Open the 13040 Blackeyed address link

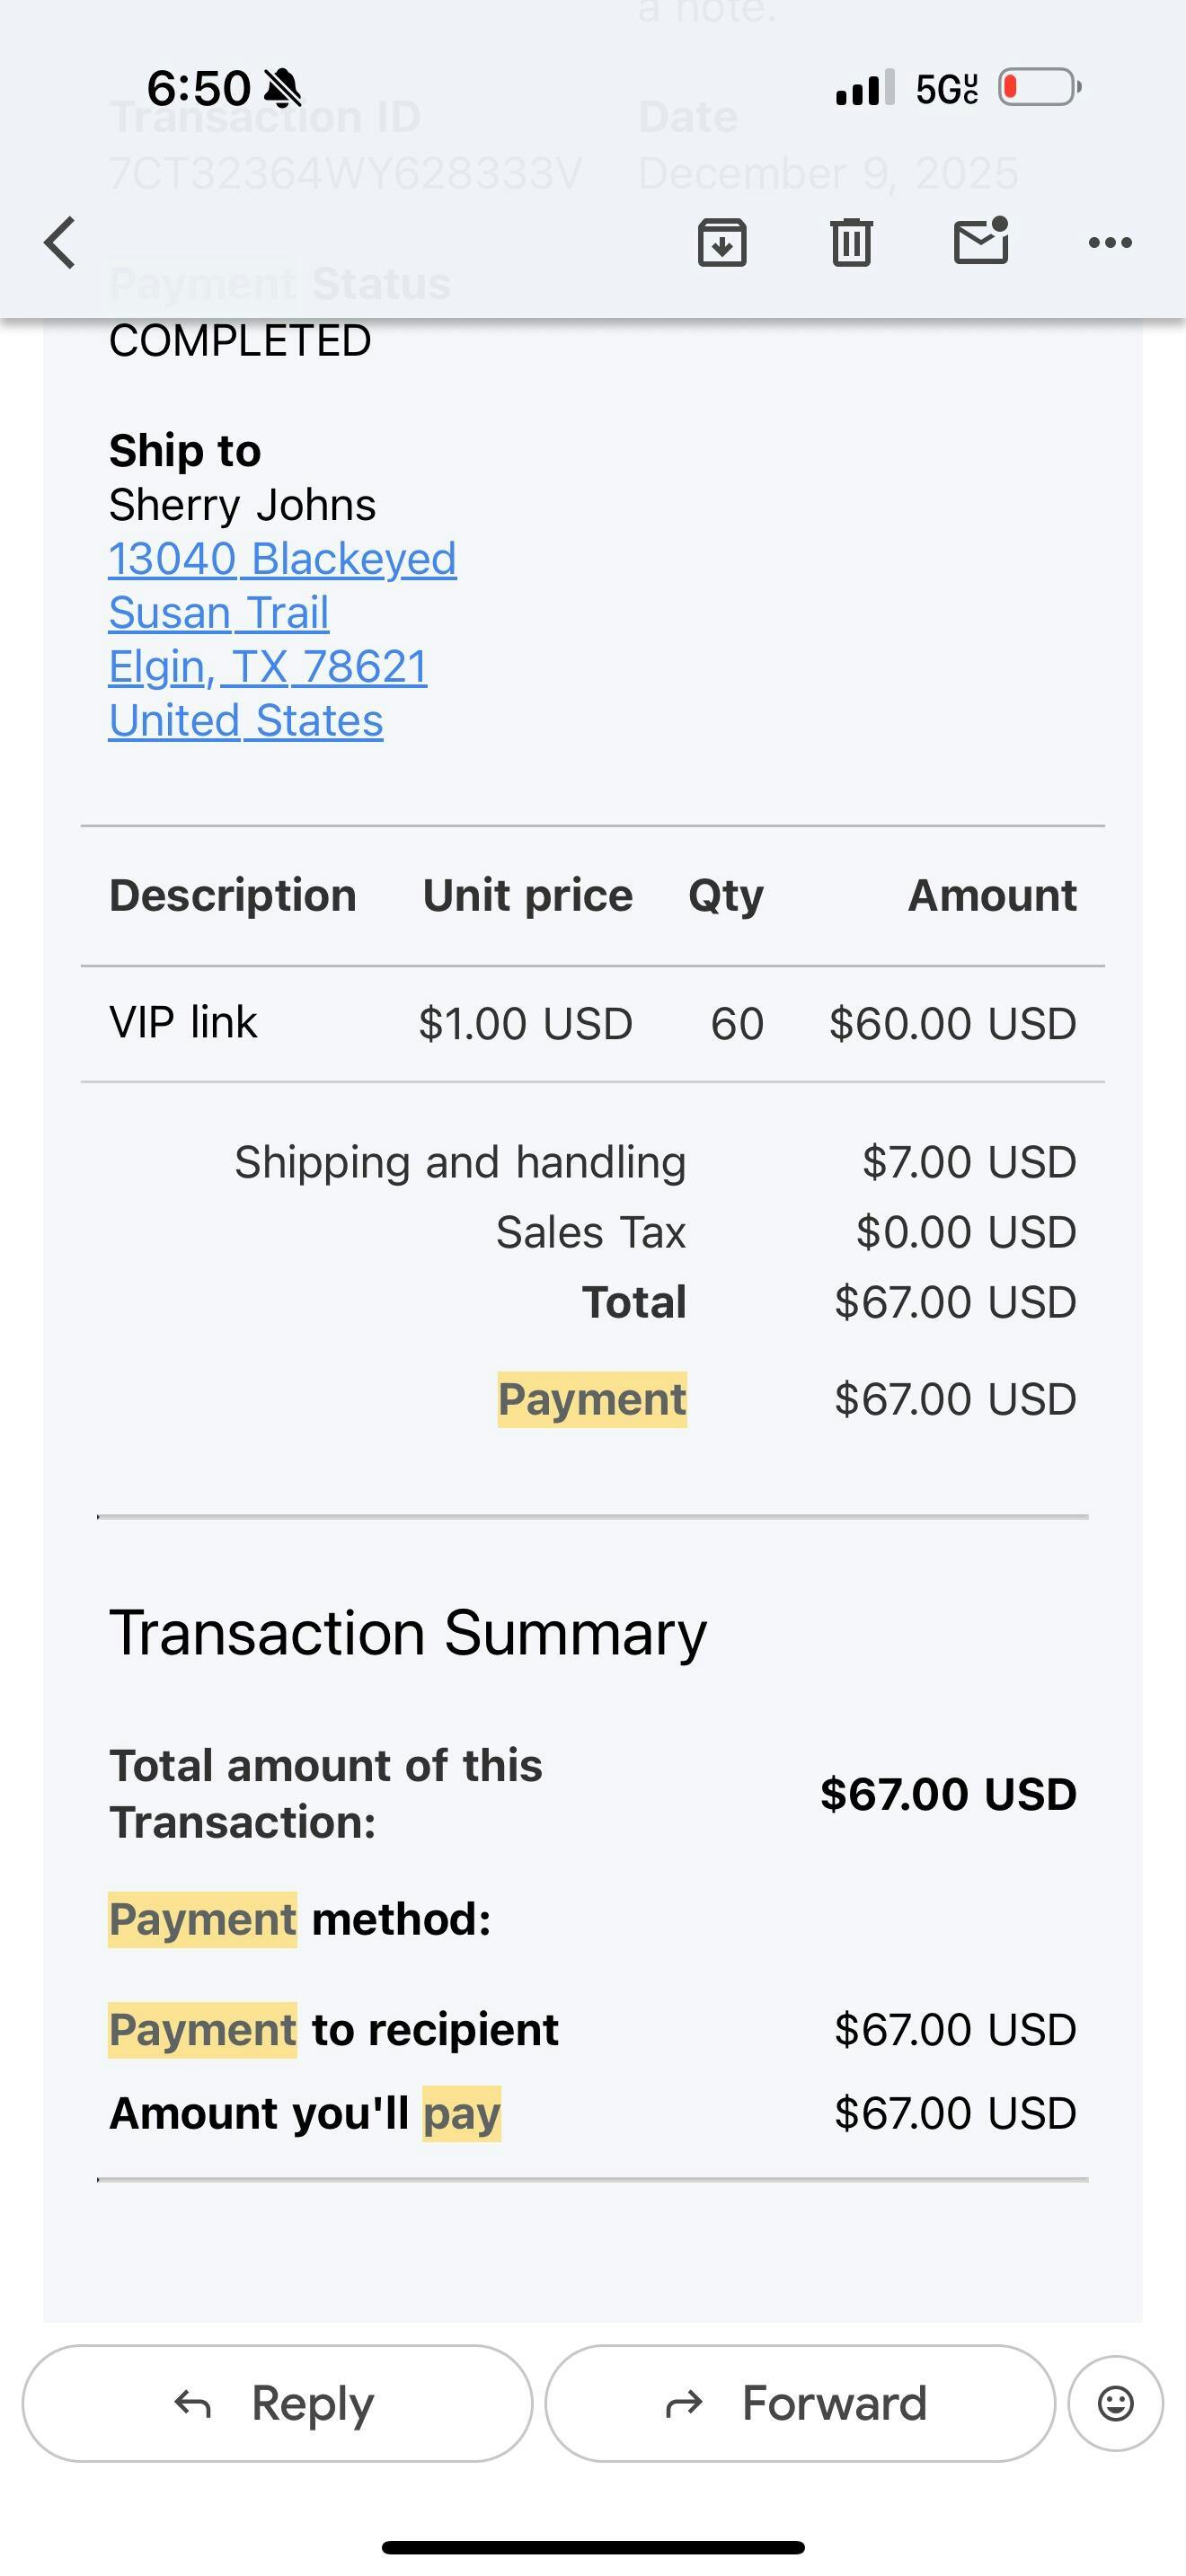click(x=282, y=559)
